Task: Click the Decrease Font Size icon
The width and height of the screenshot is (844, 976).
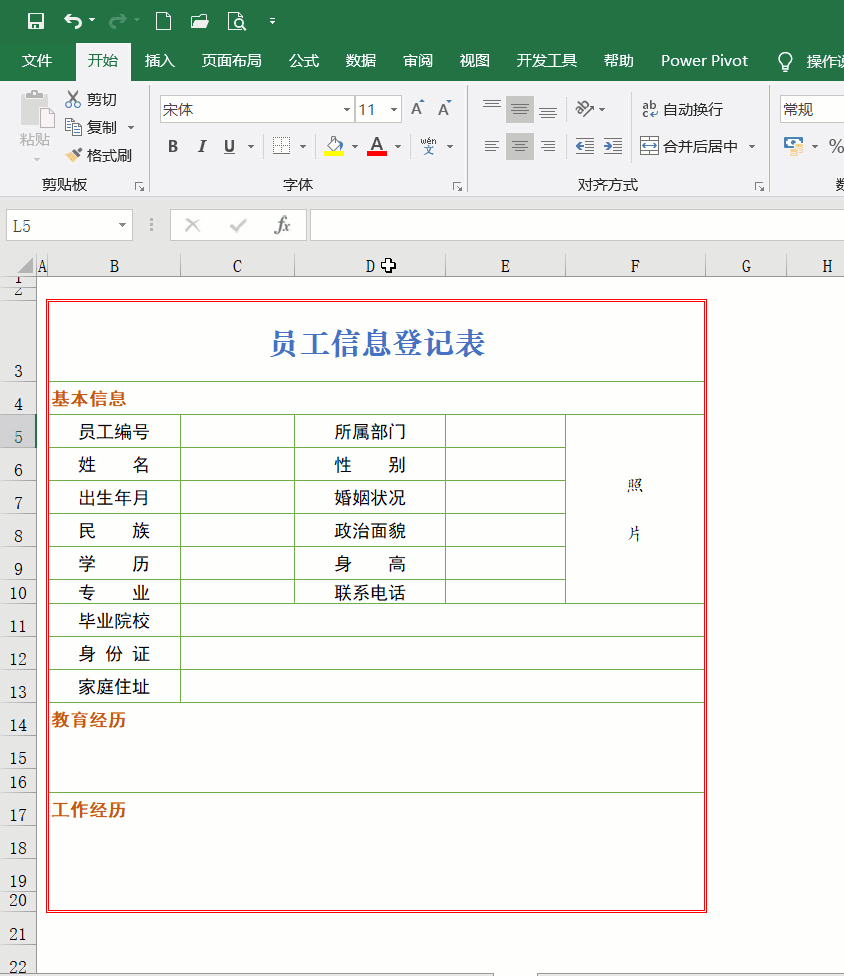Action: 444,109
